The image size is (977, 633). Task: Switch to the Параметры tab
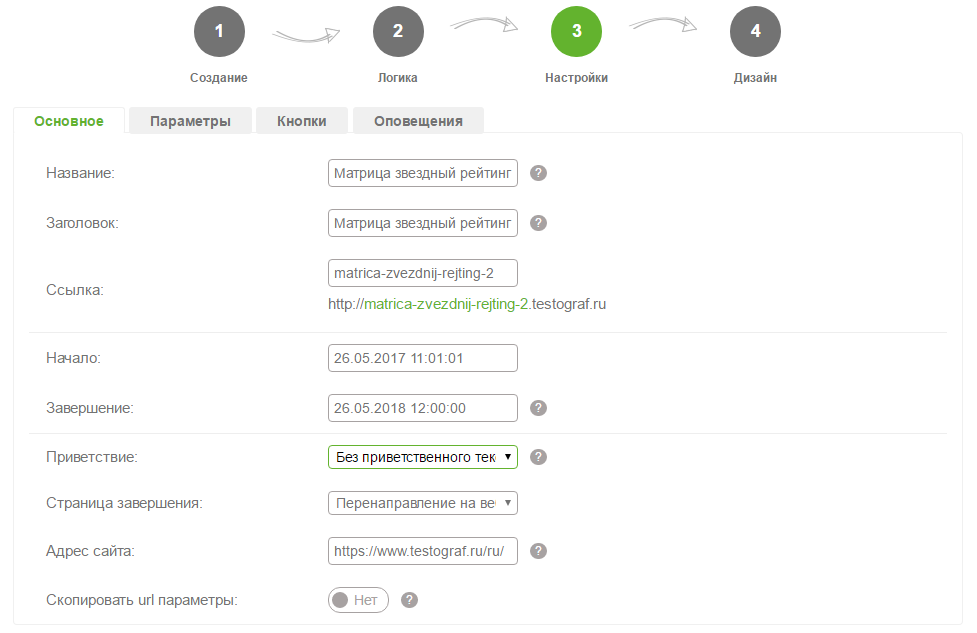190,121
